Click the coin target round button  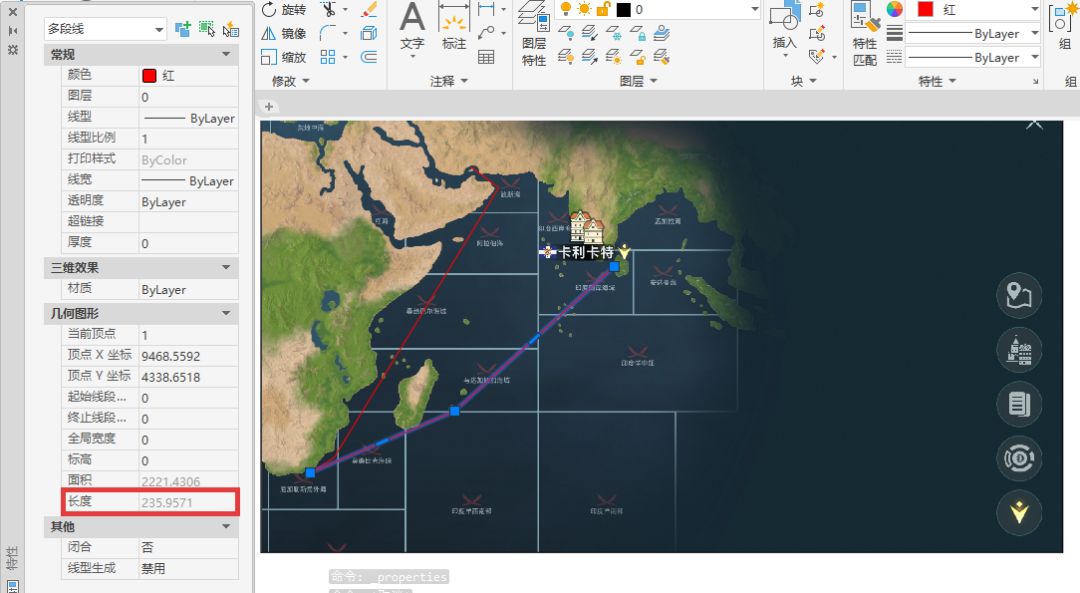pyautogui.click(x=1019, y=458)
